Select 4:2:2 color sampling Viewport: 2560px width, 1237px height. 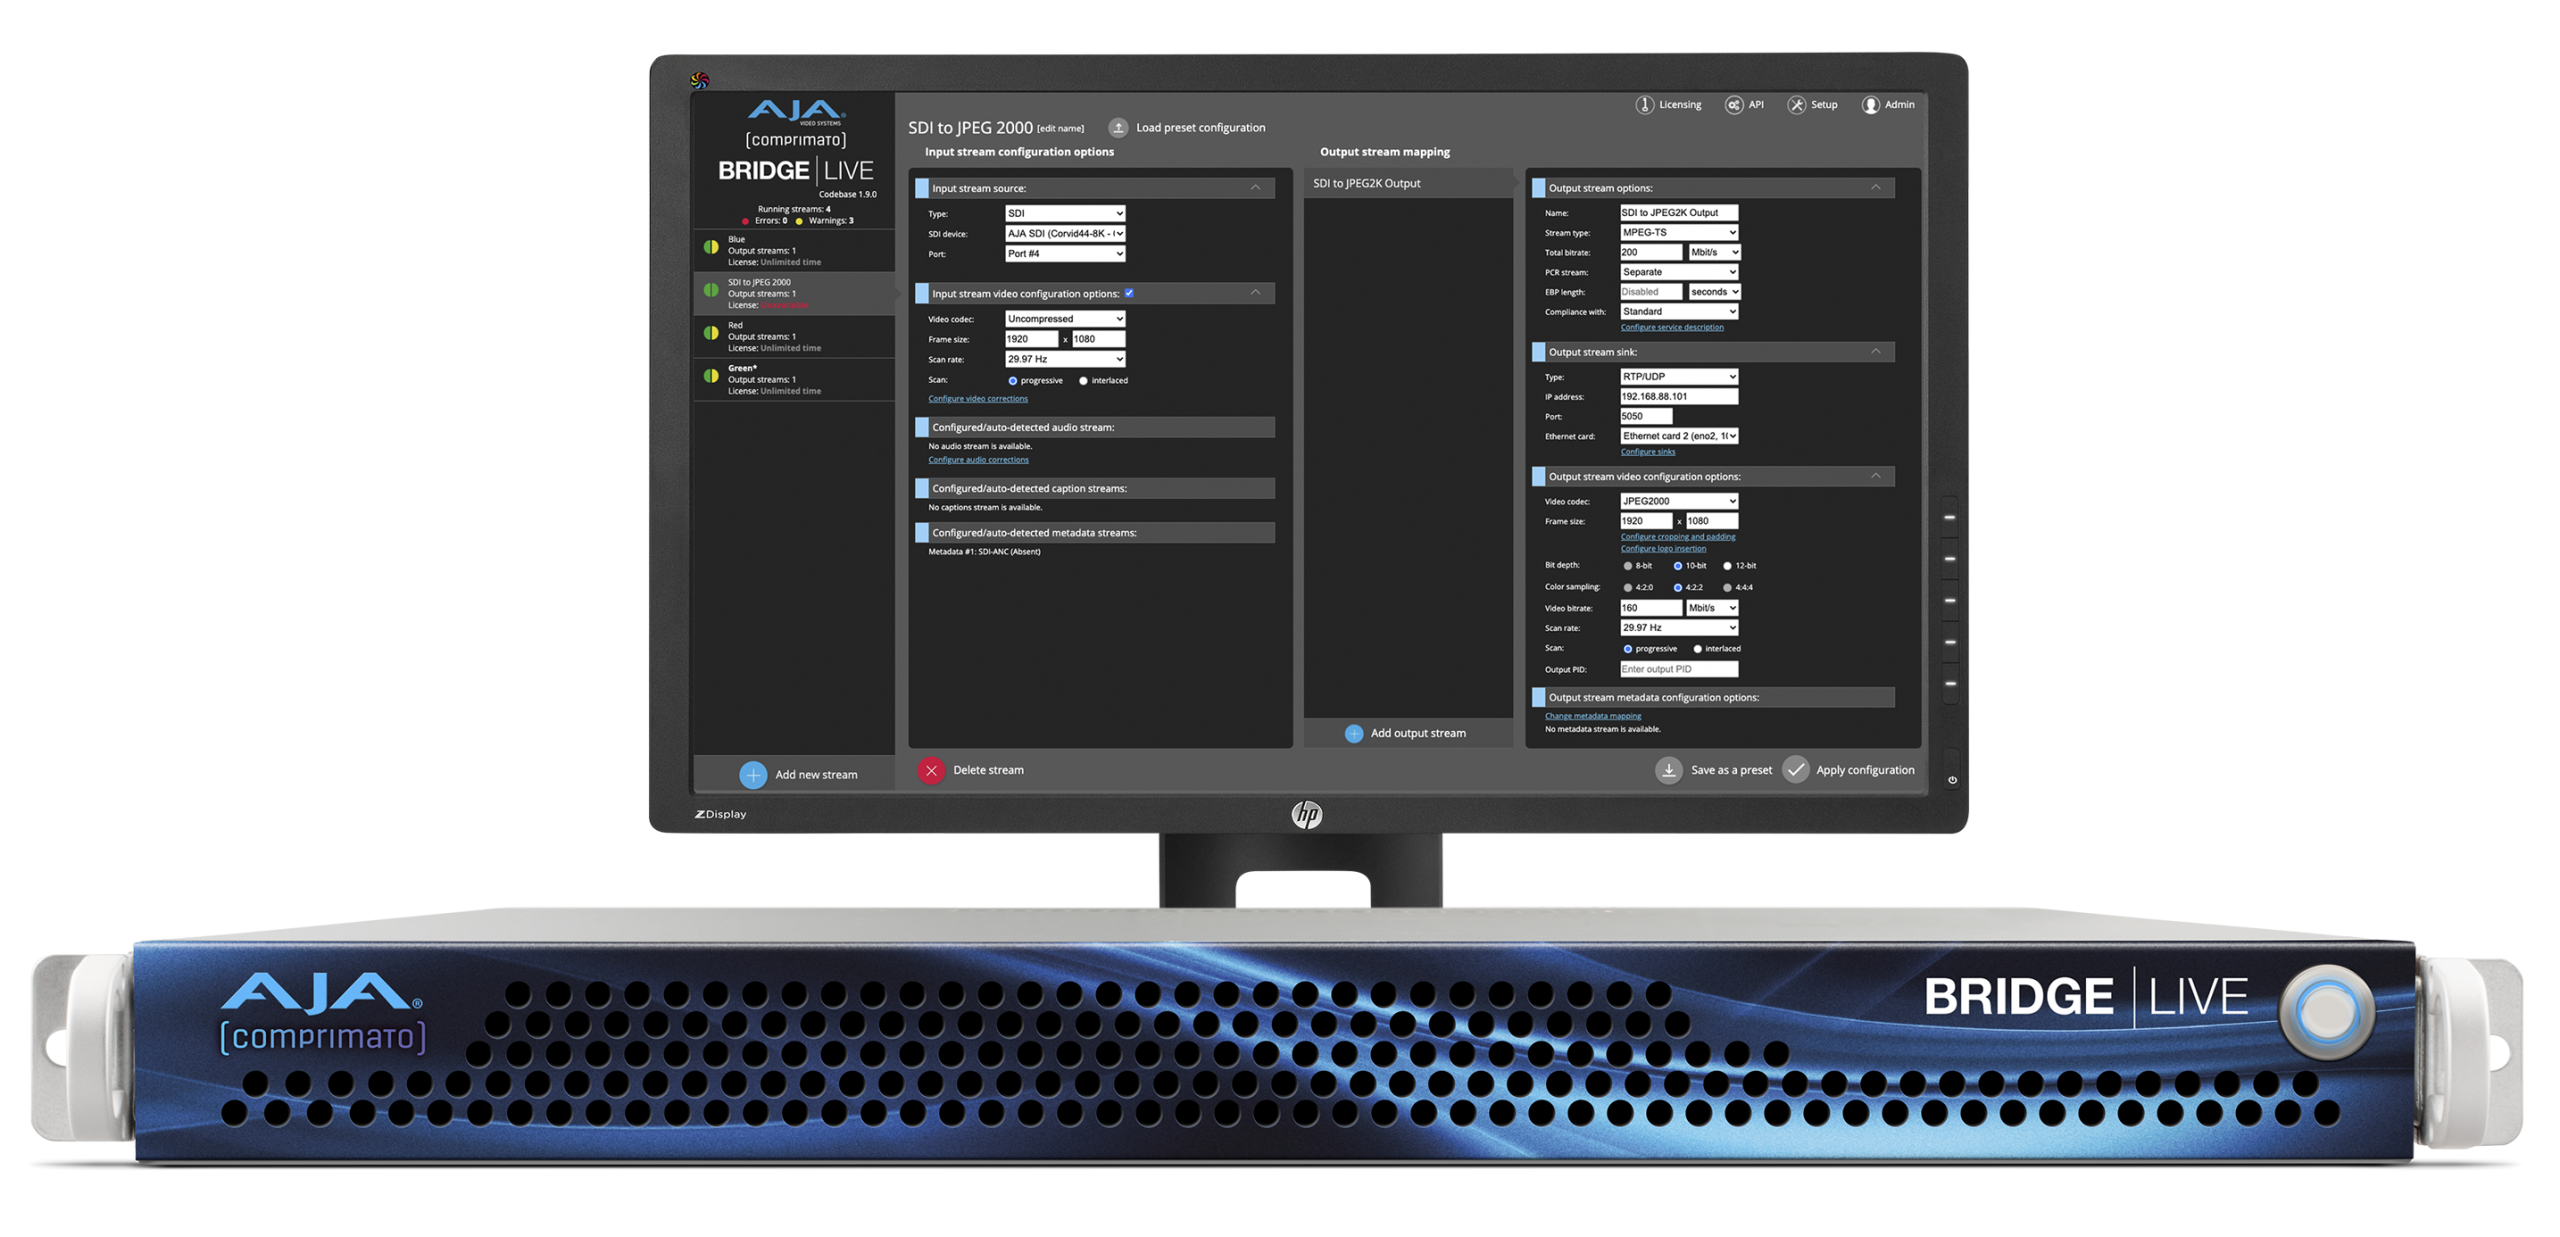click(x=1677, y=588)
